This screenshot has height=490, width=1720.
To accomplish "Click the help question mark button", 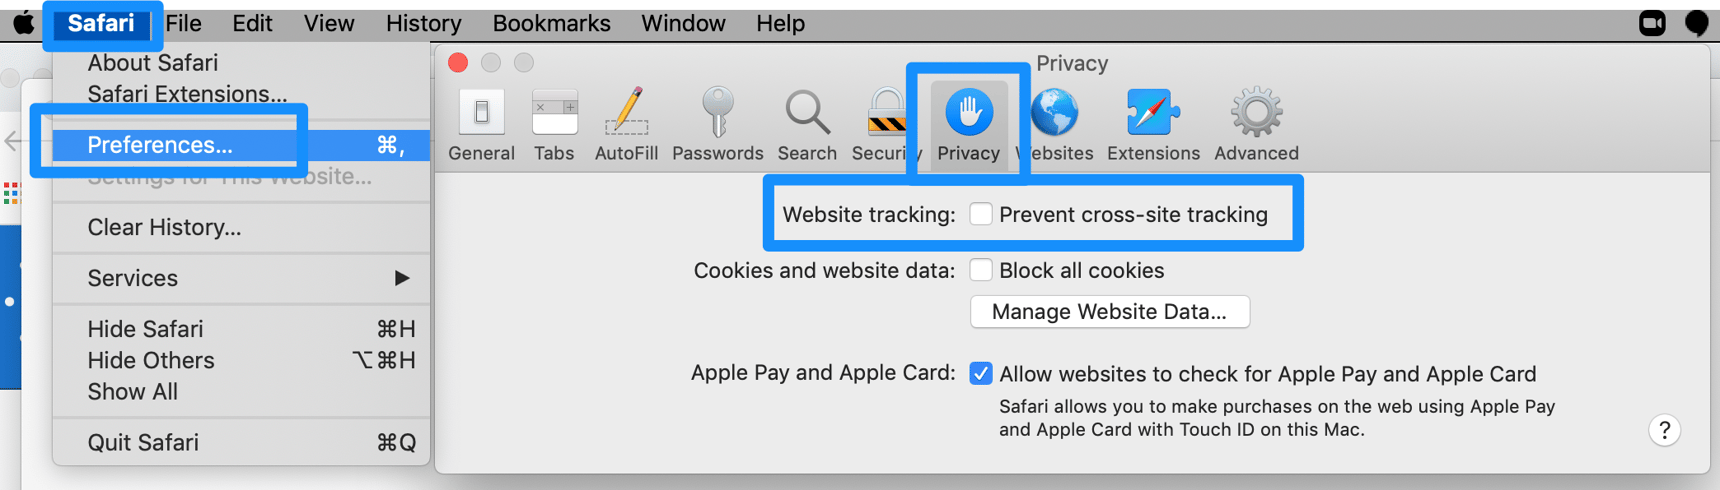I will 1664,431.
